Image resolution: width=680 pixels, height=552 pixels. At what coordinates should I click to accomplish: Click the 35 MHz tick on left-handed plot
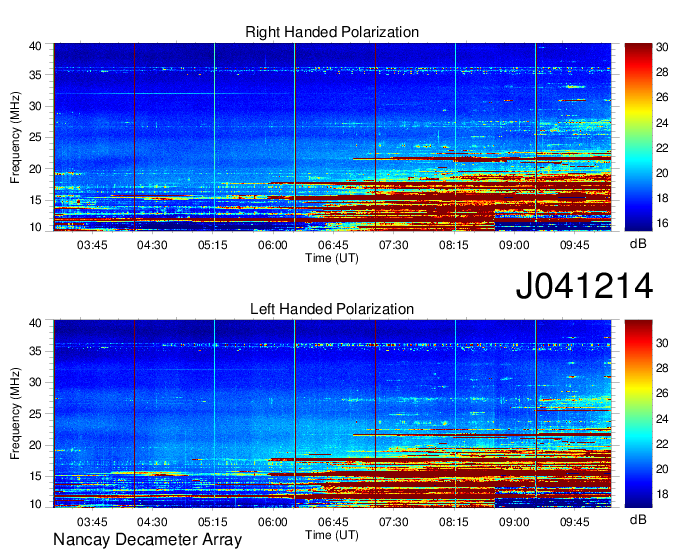(35, 351)
